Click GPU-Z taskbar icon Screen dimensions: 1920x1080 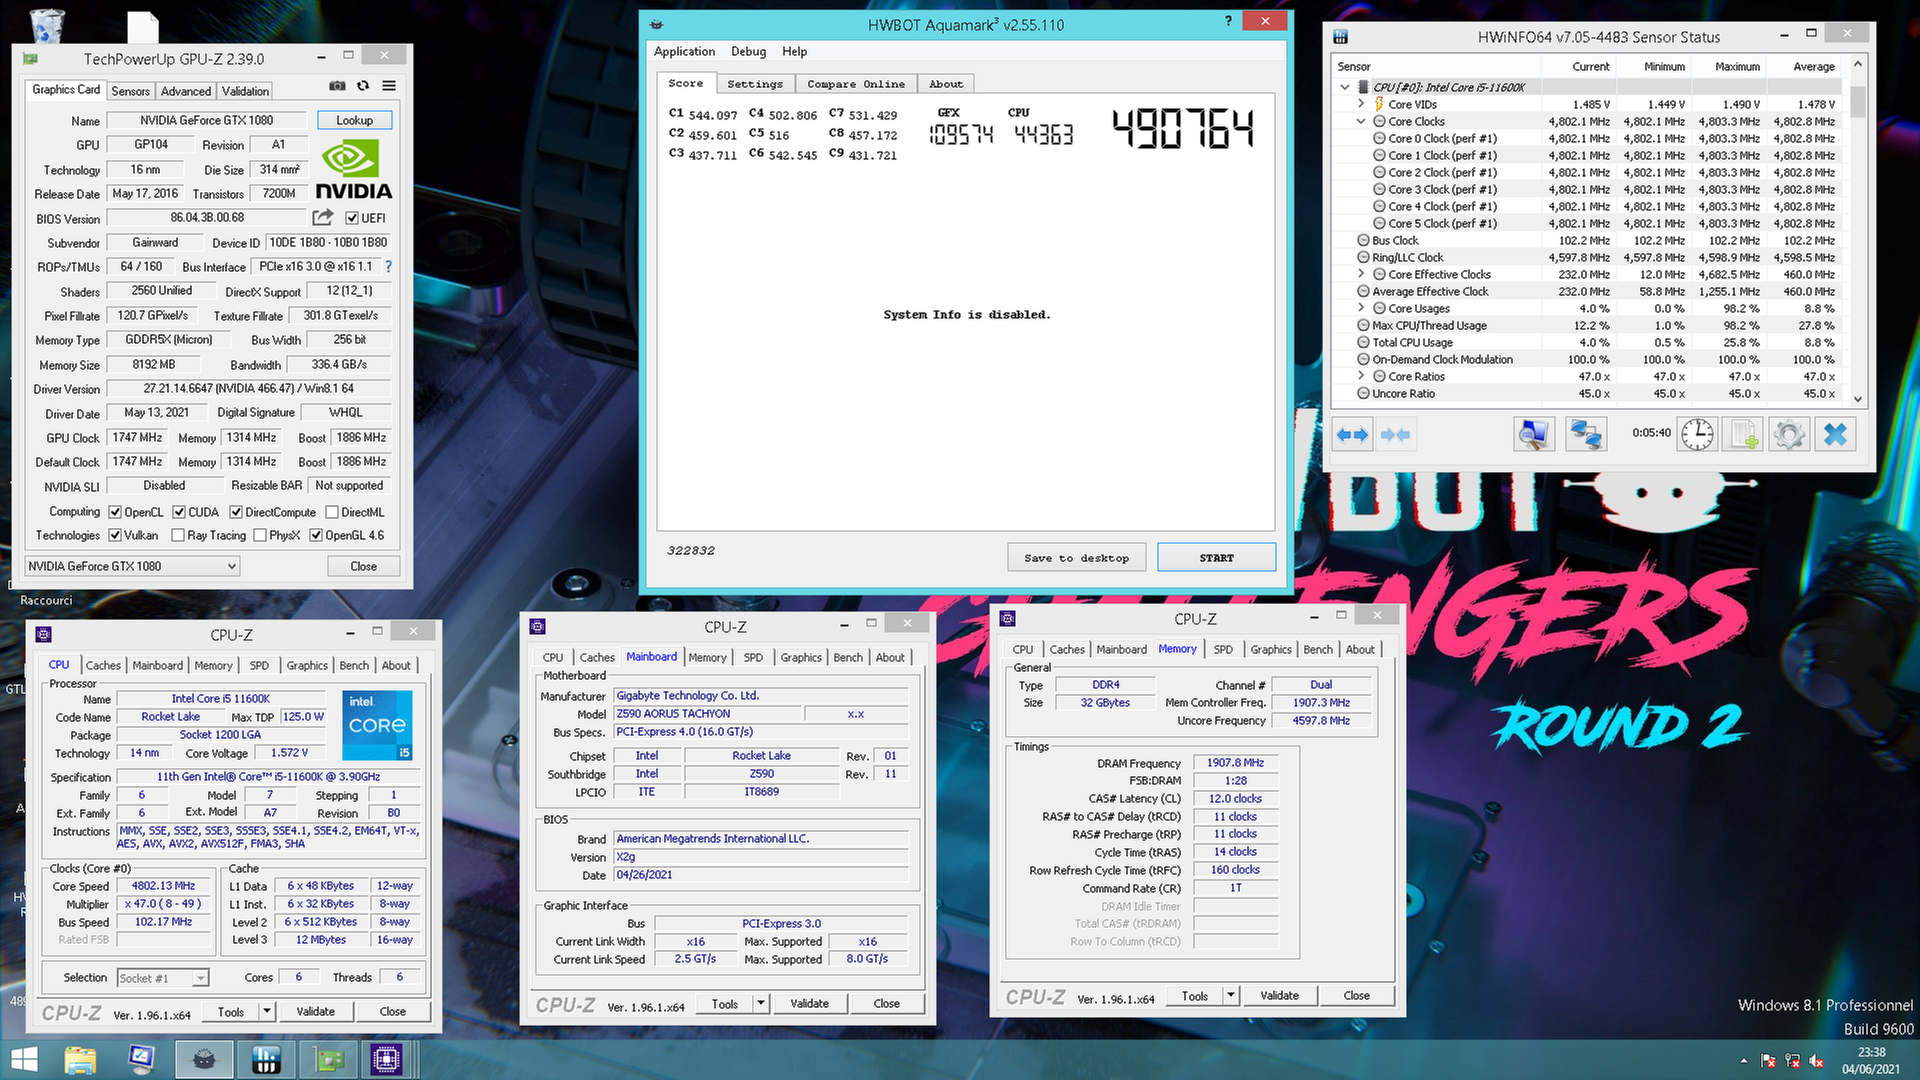[x=328, y=1060]
